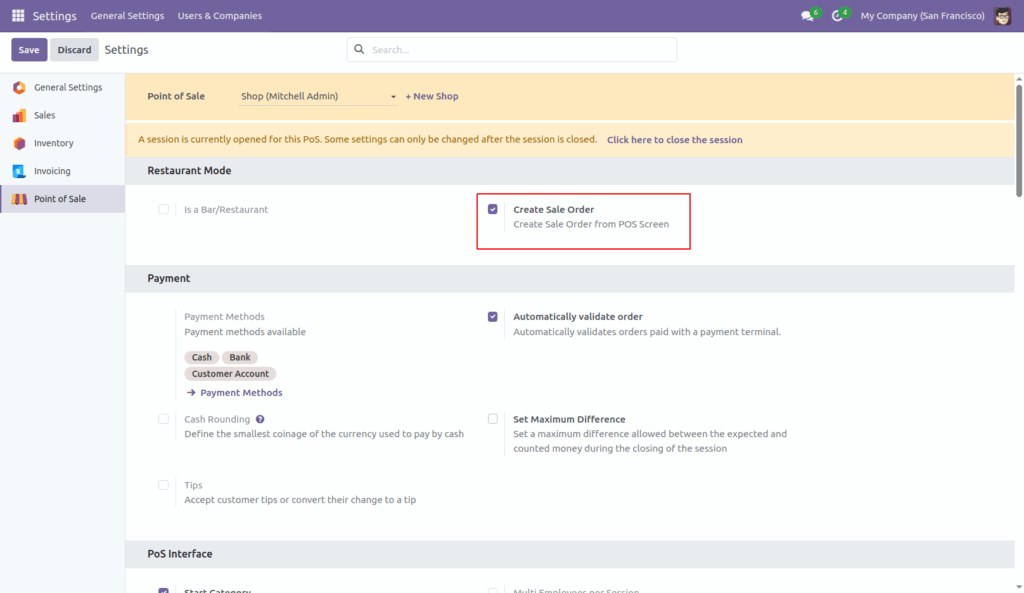
Task: Enable the Is a Bar/Restaurant checkbox
Action: pos(163,209)
